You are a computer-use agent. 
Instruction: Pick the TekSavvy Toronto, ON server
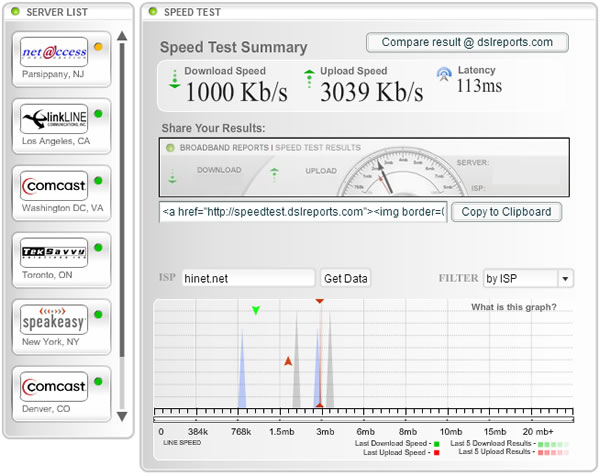[x=61, y=260]
